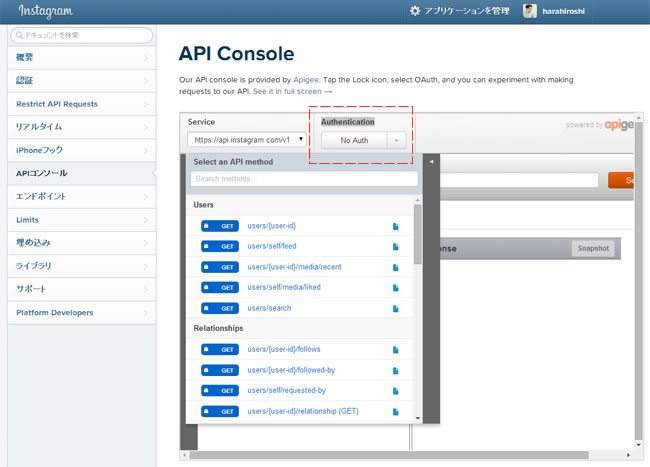Open Restrict API Requests in sidebar

(82, 104)
